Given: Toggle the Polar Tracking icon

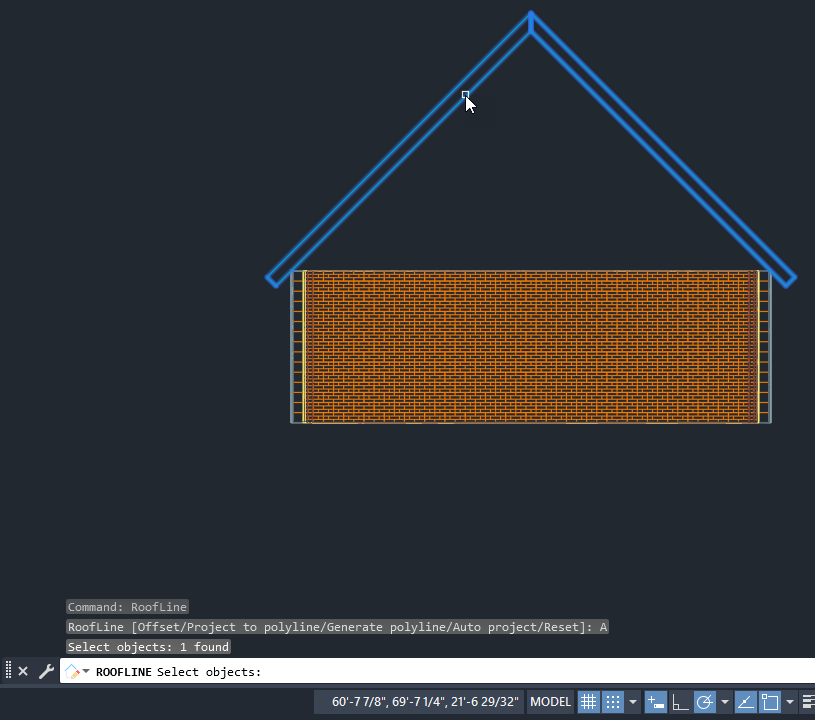Looking at the screenshot, I should click(704, 702).
